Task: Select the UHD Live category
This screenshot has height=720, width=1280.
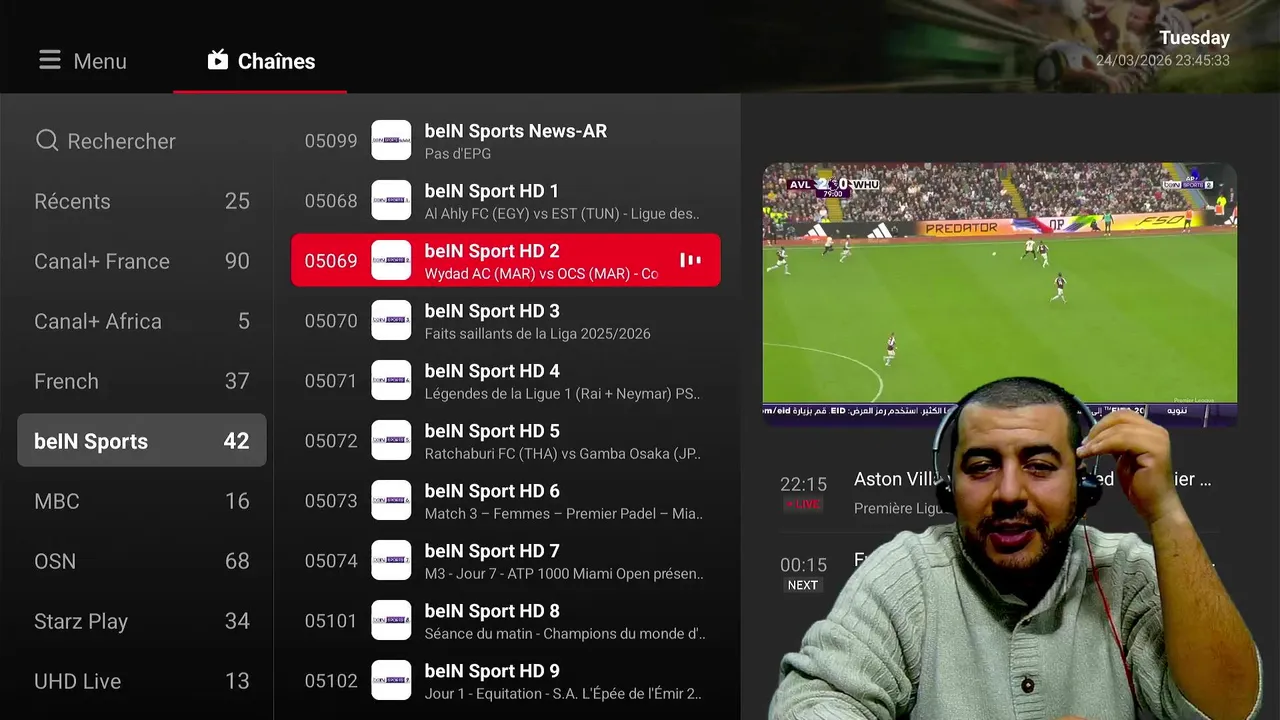Action: tap(142, 681)
